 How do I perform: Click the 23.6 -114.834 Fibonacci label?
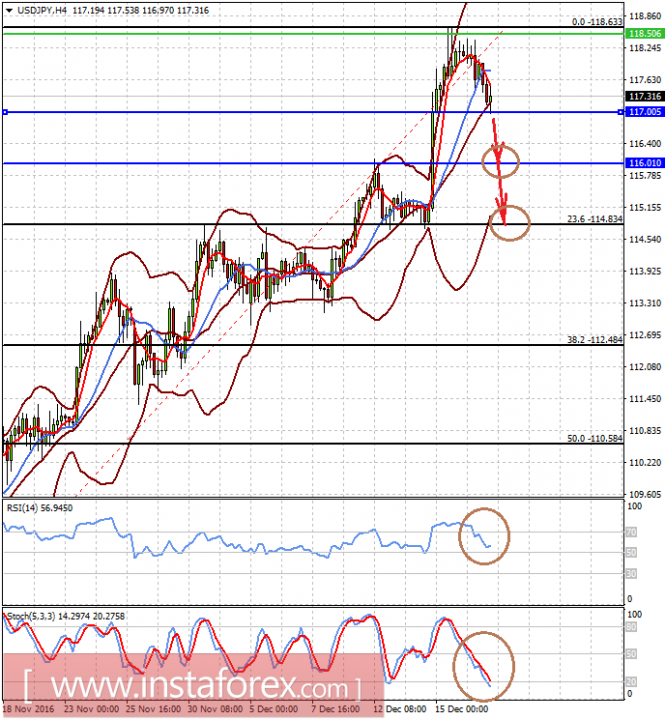[x=595, y=219]
